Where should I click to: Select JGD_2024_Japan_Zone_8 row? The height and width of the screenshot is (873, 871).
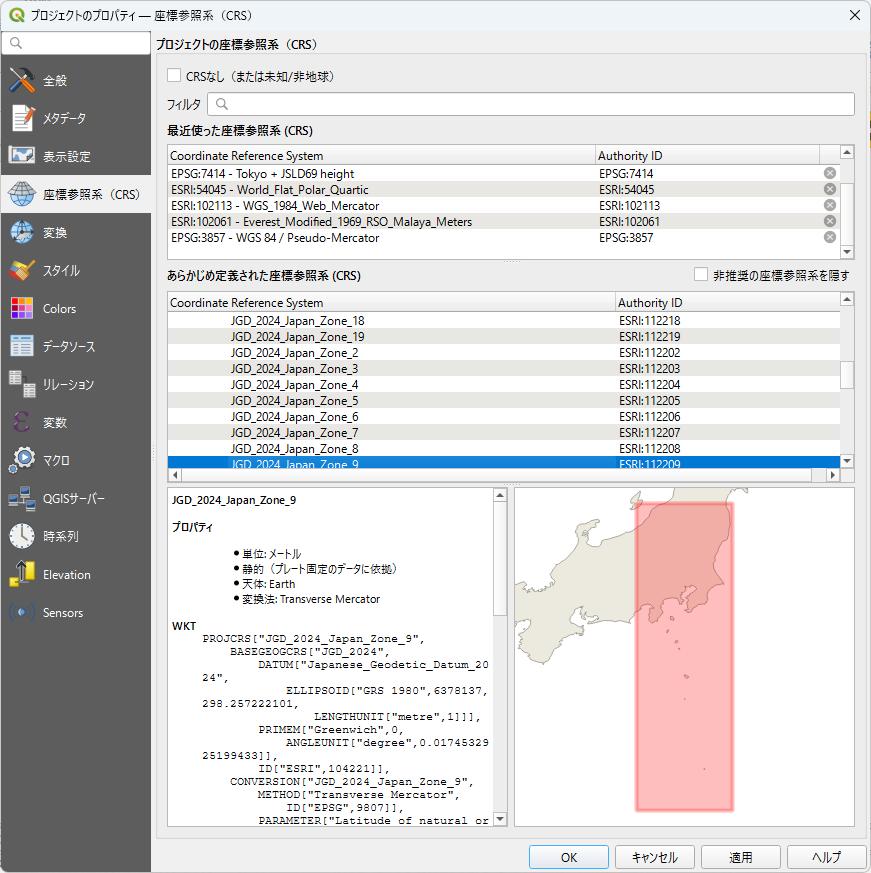tap(503, 449)
